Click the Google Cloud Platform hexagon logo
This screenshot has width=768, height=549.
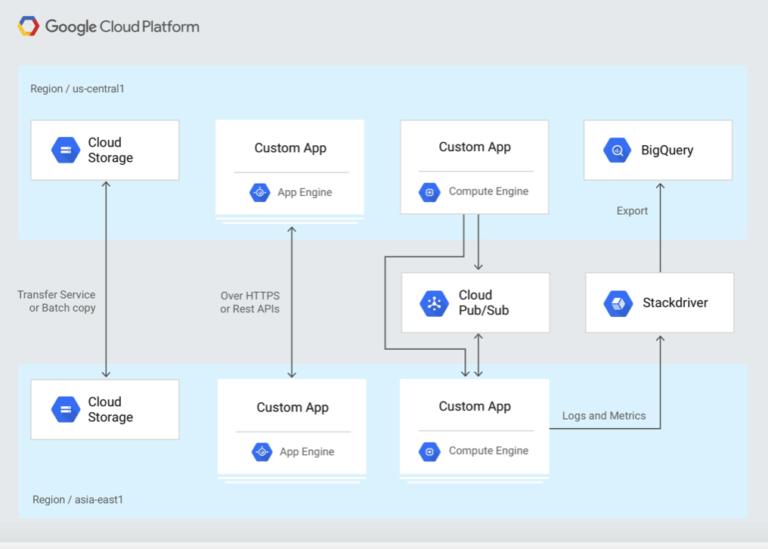click(29, 27)
